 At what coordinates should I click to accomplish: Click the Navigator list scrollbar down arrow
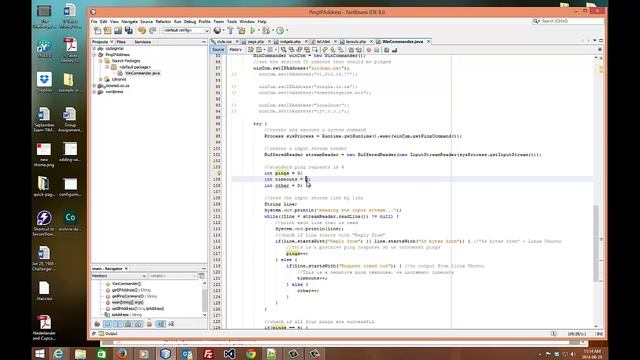click(204, 315)
